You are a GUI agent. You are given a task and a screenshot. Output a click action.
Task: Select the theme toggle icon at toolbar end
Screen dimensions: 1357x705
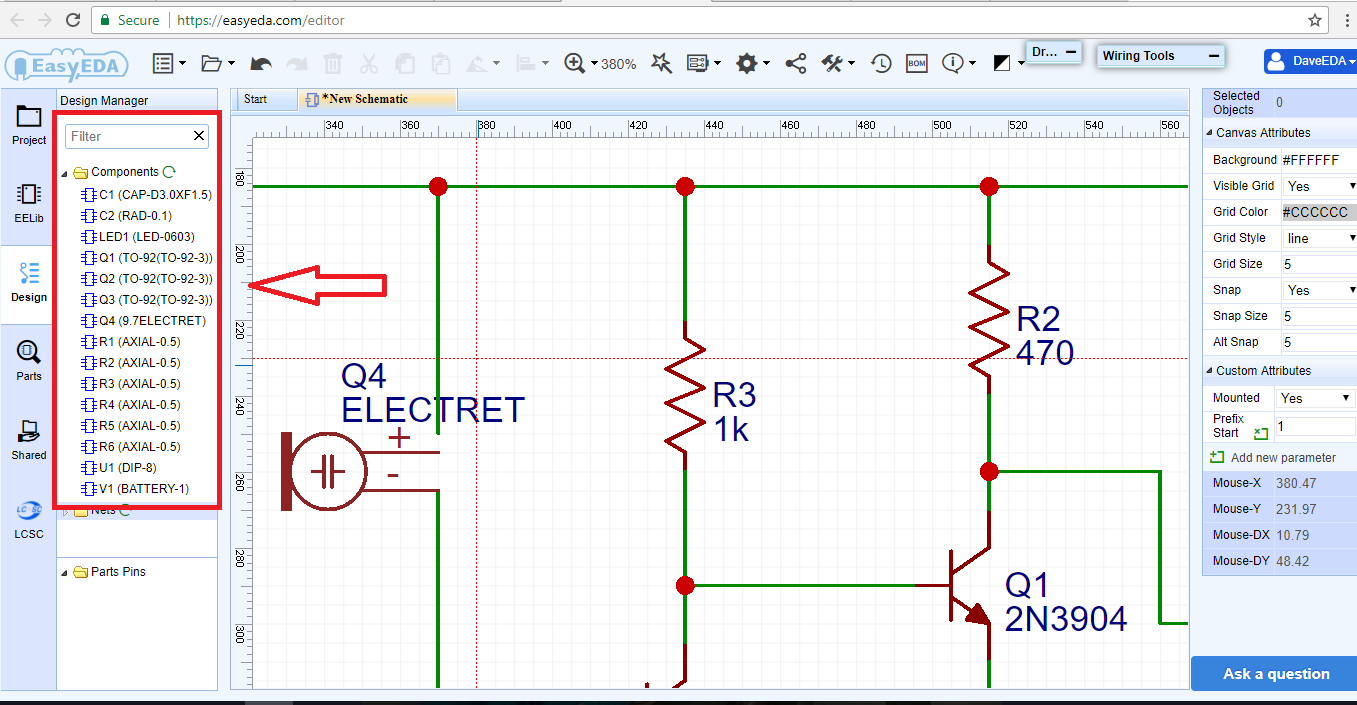pyautogui.click(x=1003, y=62)
